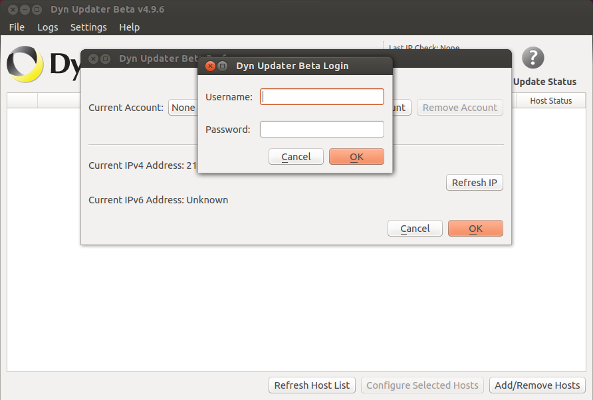Maximize the main Dyn Updater window

(x=37, y=9)
